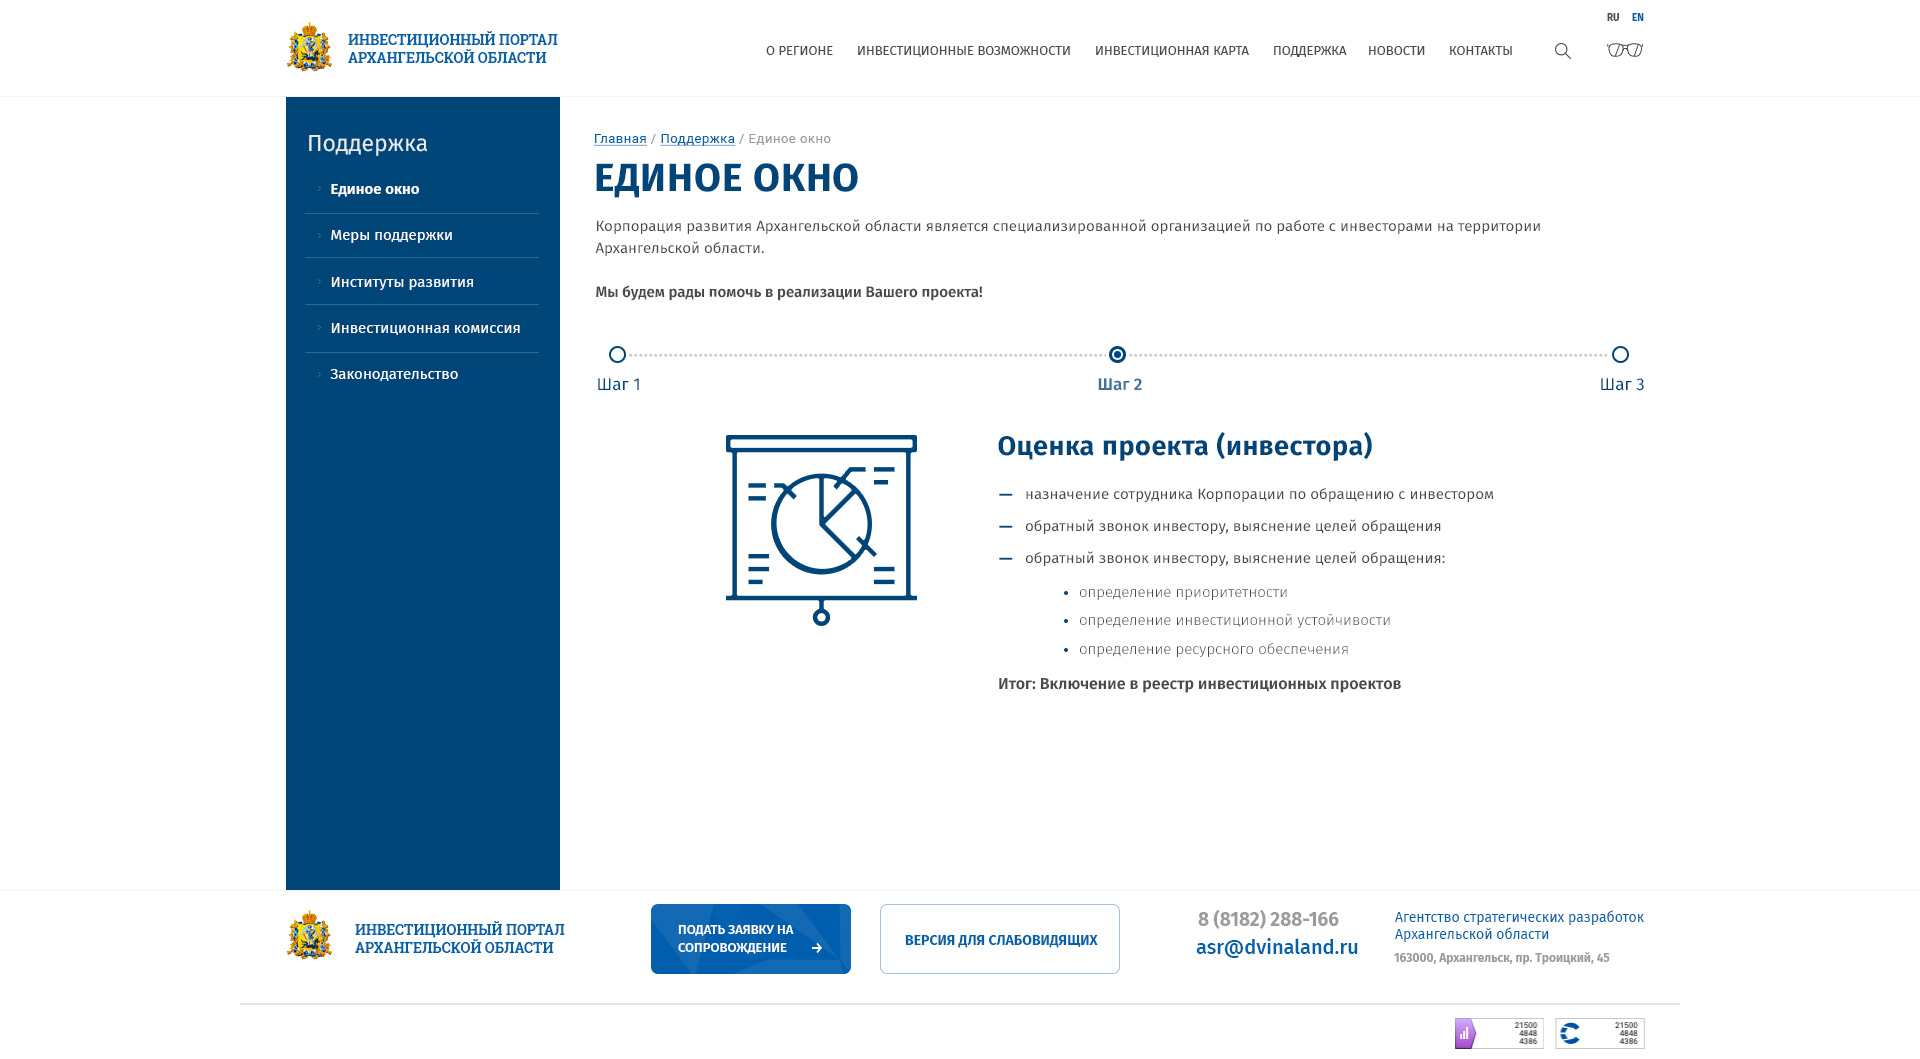Click the search magnifier icon in header
This screenshot has height=1059, width=1920.
[1562, 51]
